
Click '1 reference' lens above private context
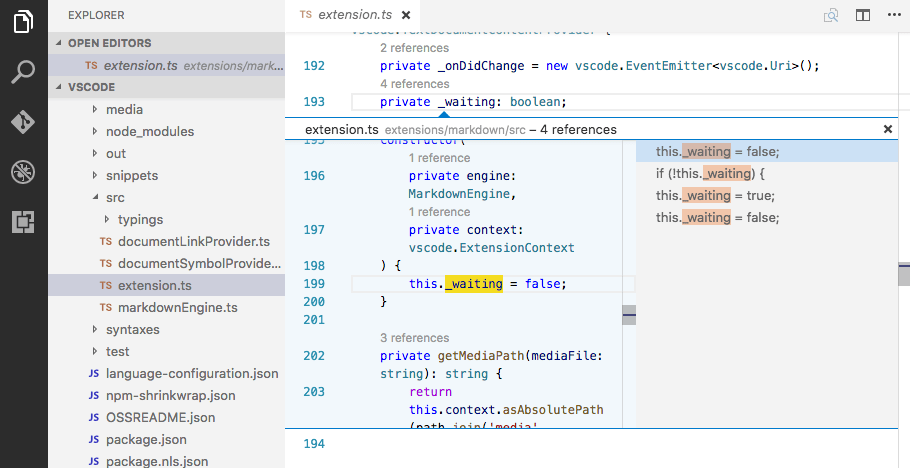[x=439, y=212]
